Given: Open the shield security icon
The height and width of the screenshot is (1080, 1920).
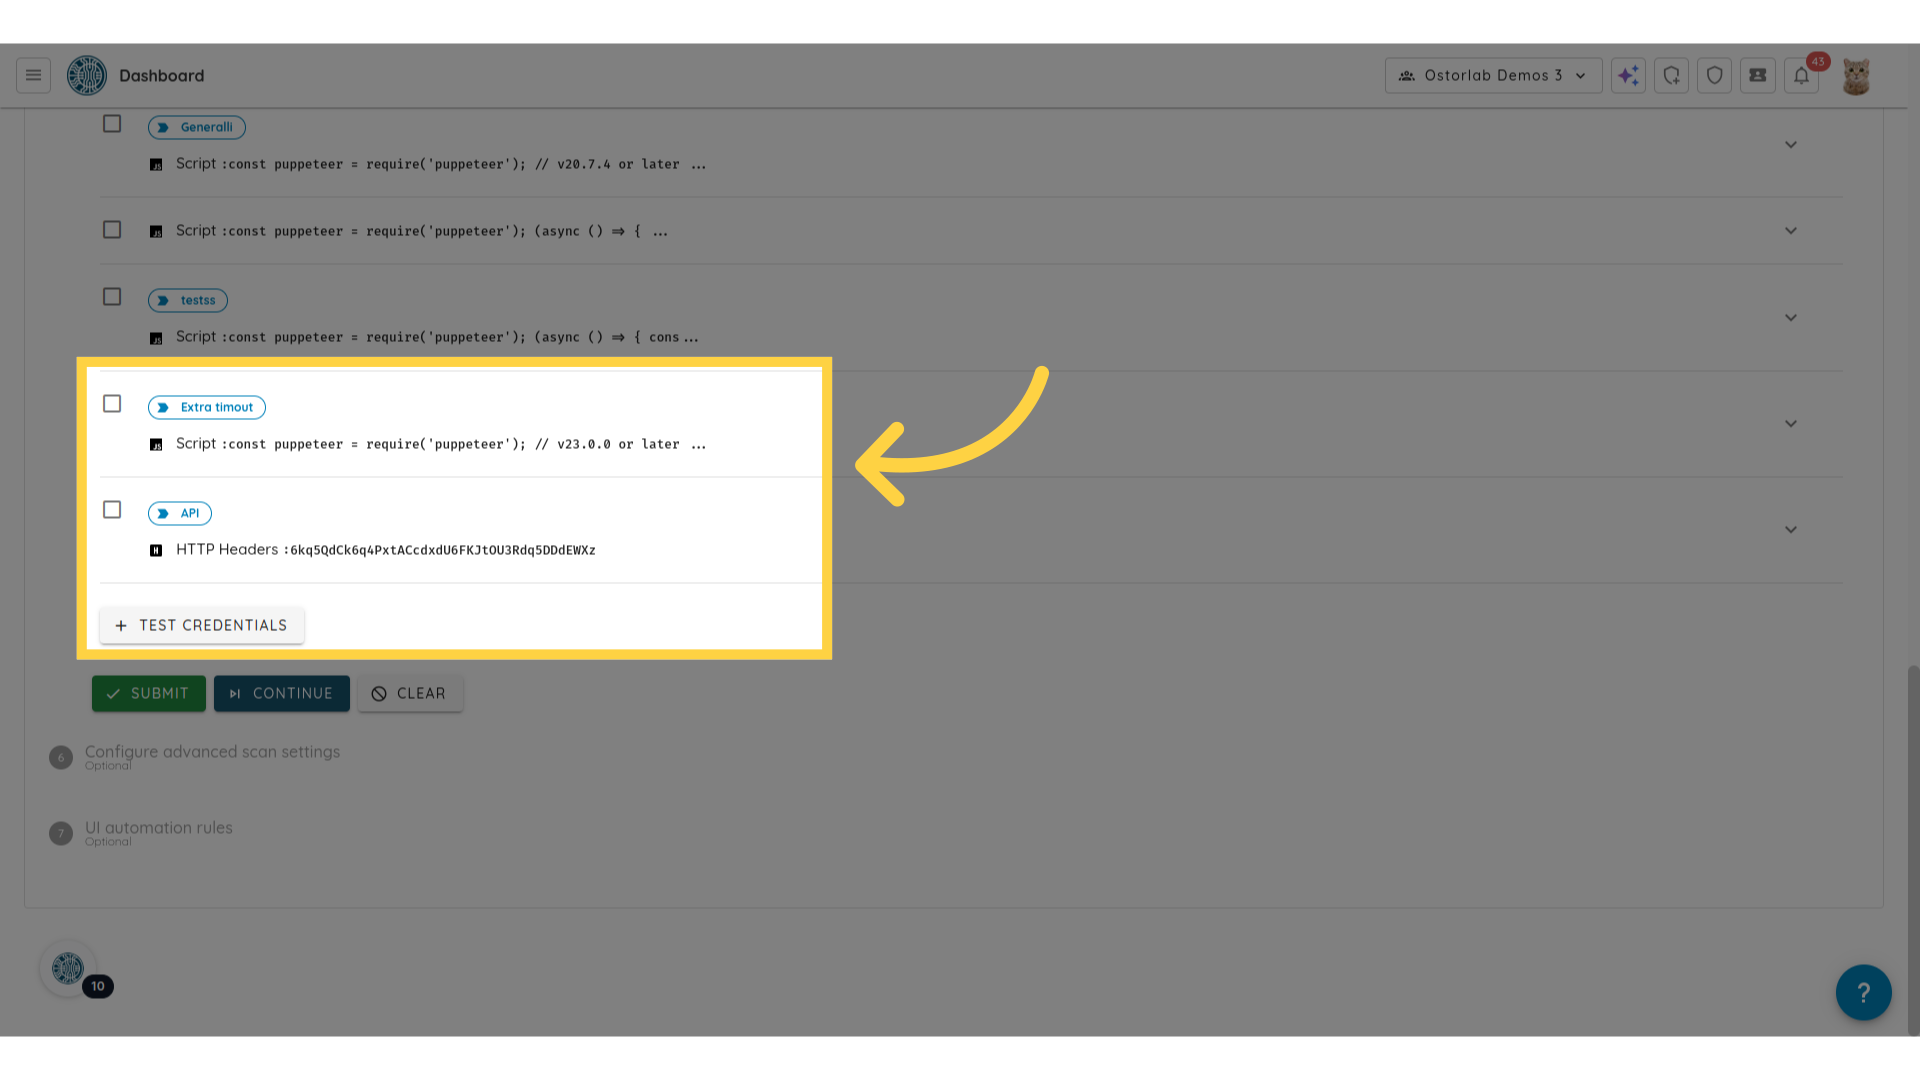Looking at the screenshot, I should (x=1714, y=75).
